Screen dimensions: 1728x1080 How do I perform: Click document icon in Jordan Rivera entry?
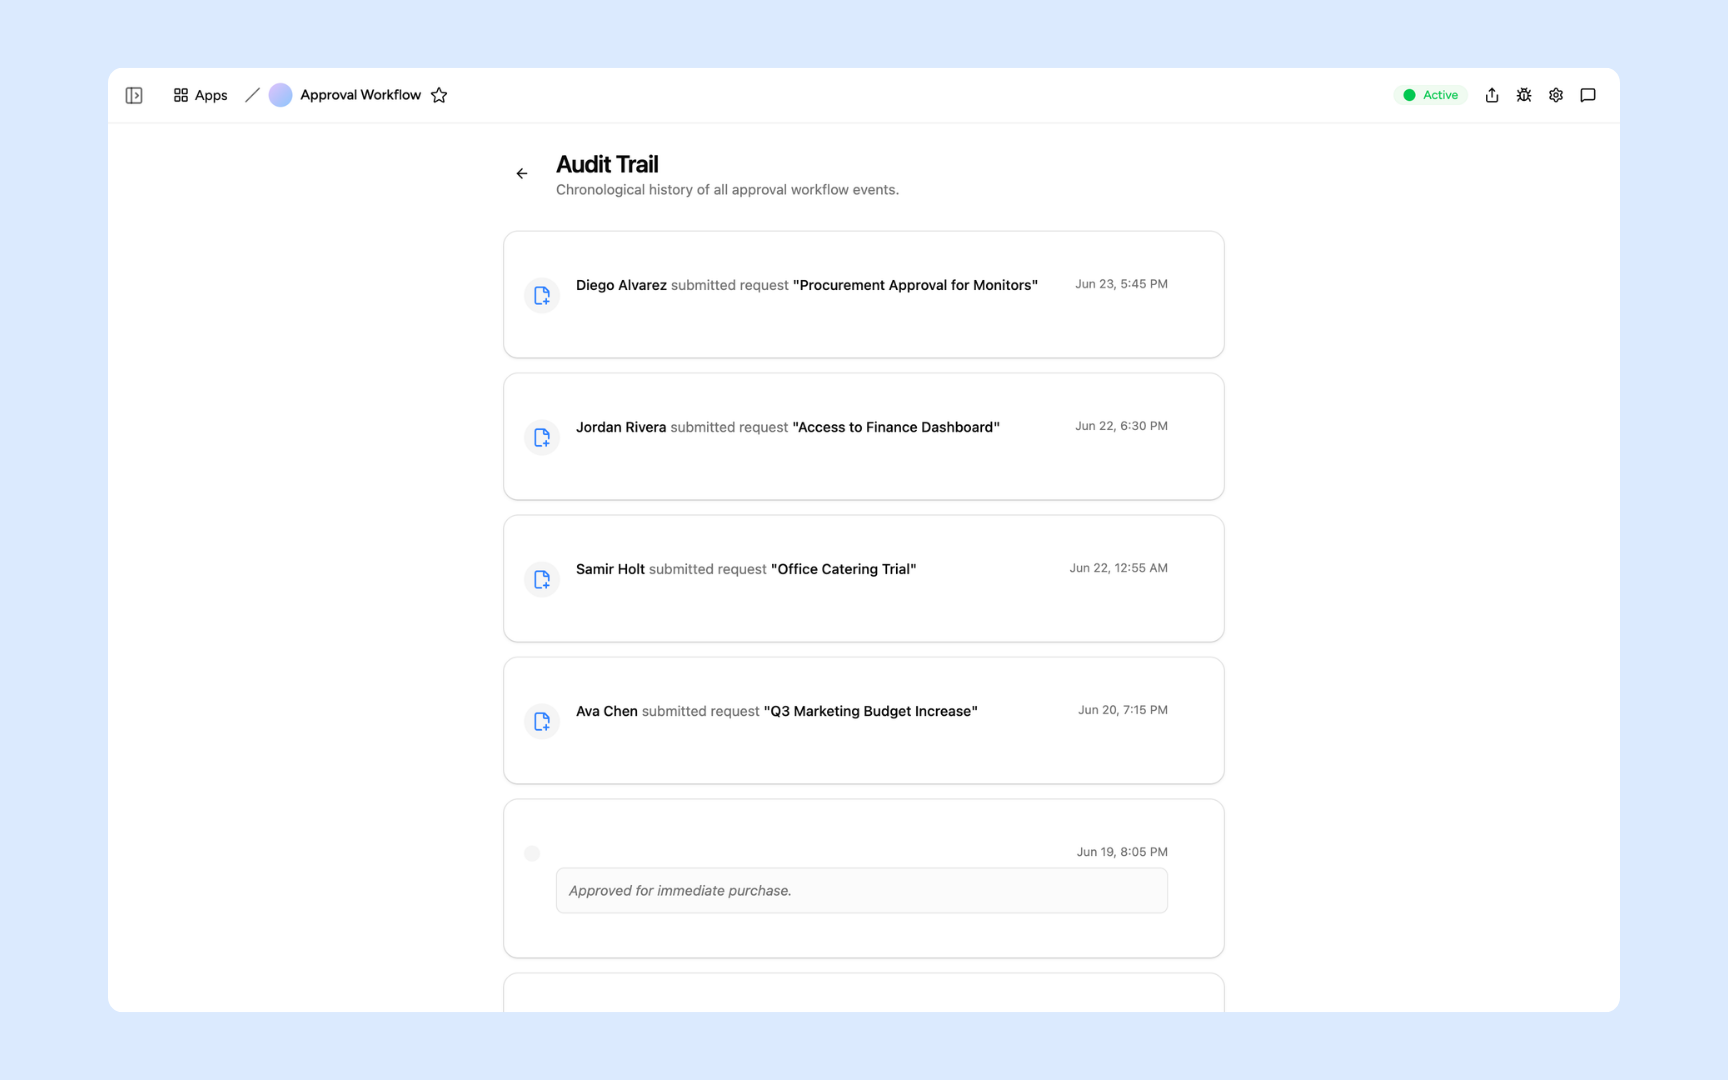click(542, 438)
